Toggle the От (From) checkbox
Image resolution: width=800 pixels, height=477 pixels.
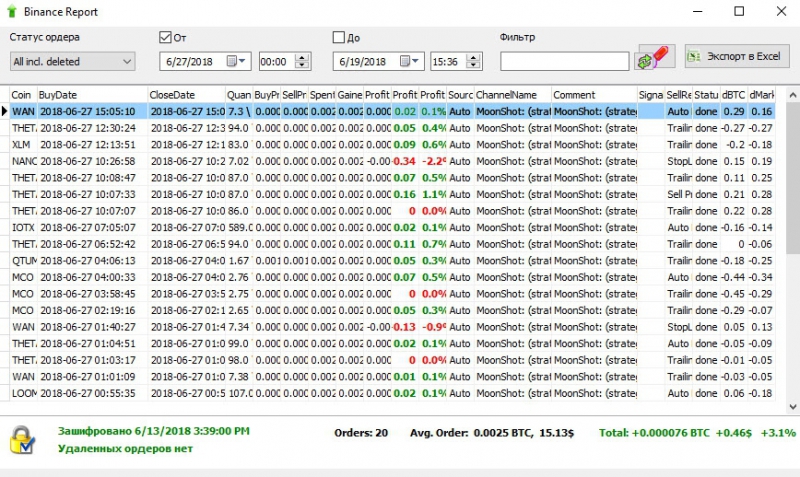click(x=165, y=37)
